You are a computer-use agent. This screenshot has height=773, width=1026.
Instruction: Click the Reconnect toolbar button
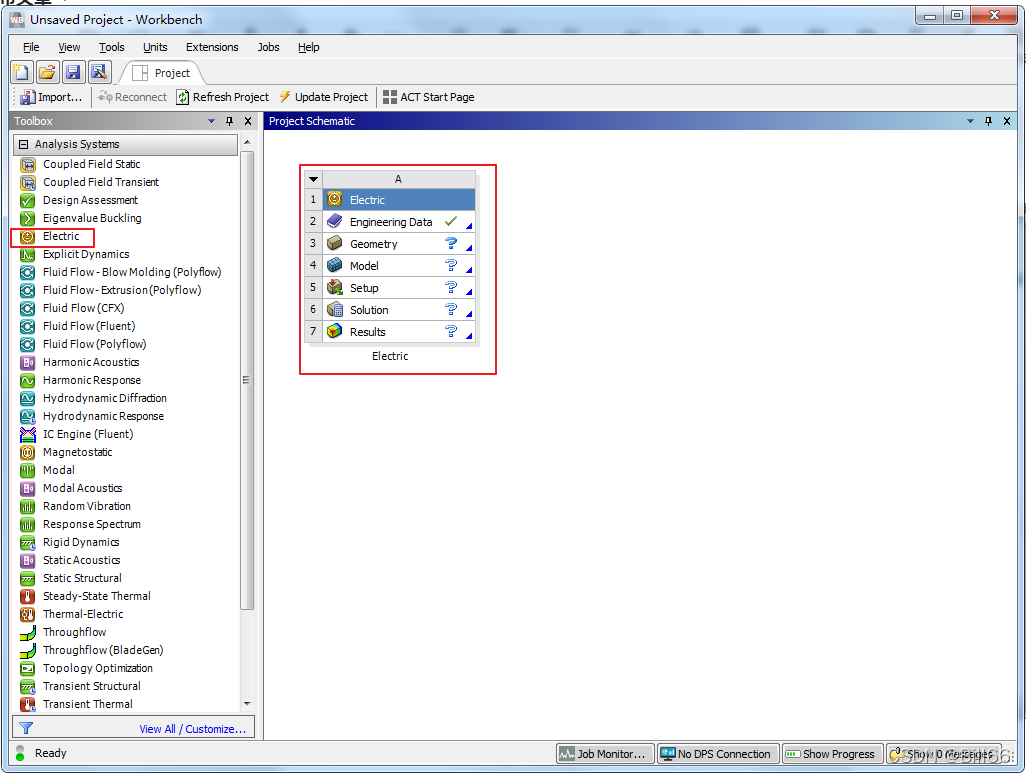point(132,97)
